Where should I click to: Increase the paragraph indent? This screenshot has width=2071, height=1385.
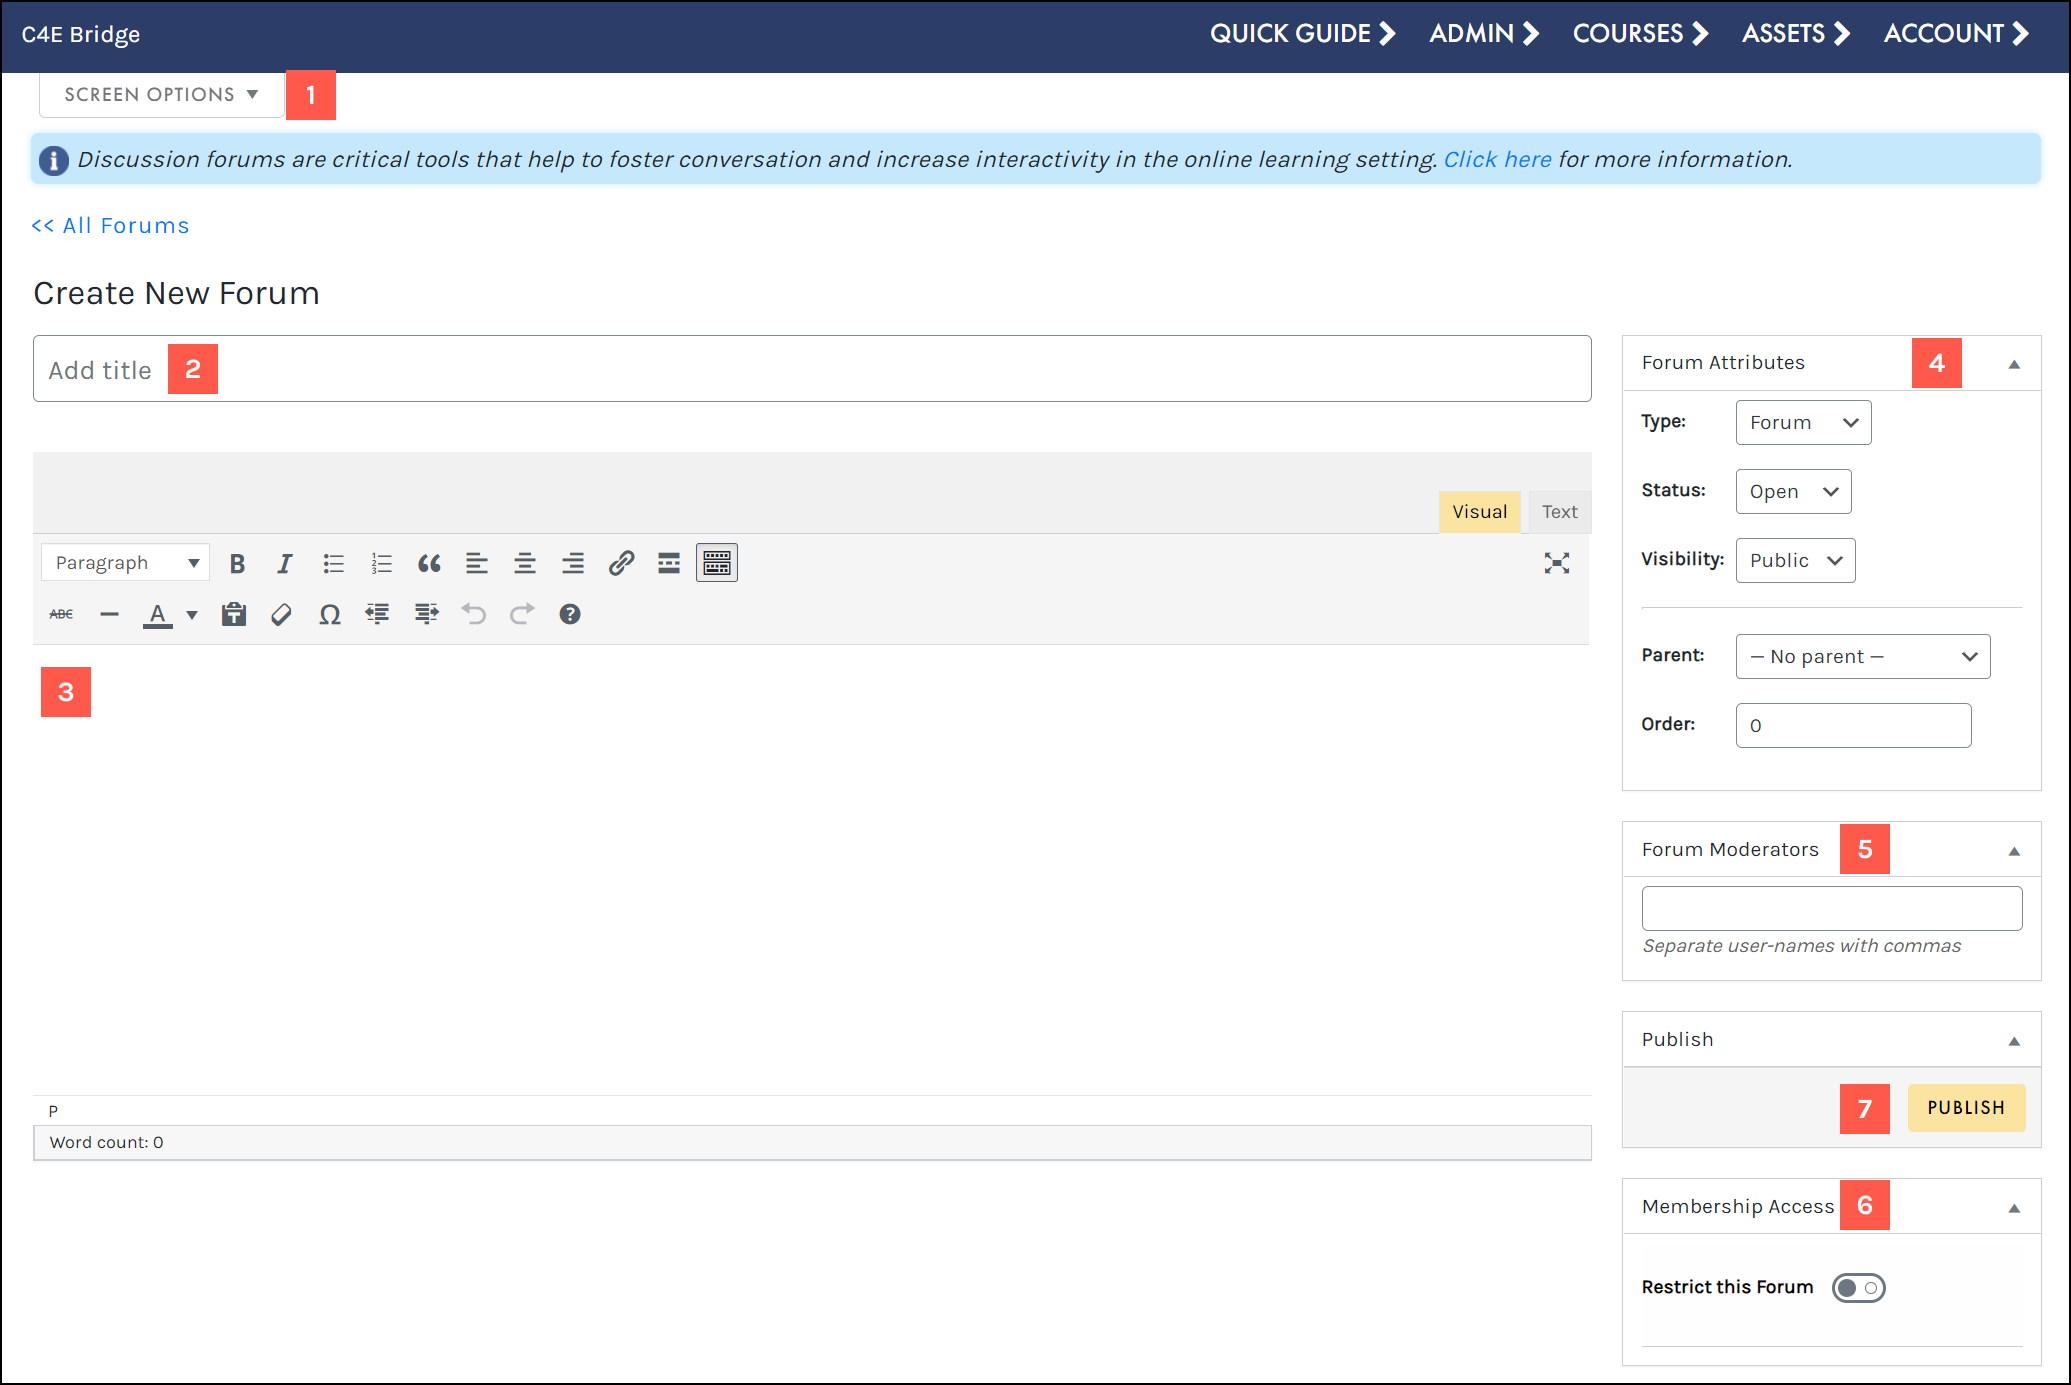click(x=426, y=614)
